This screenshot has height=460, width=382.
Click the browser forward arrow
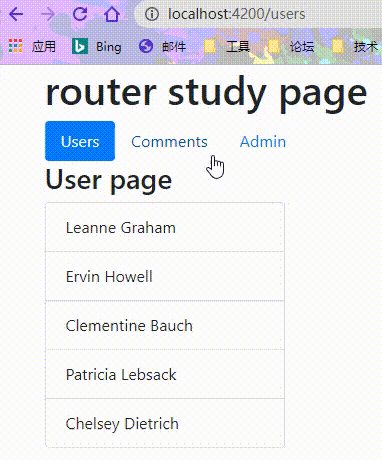tap(48, 14)
